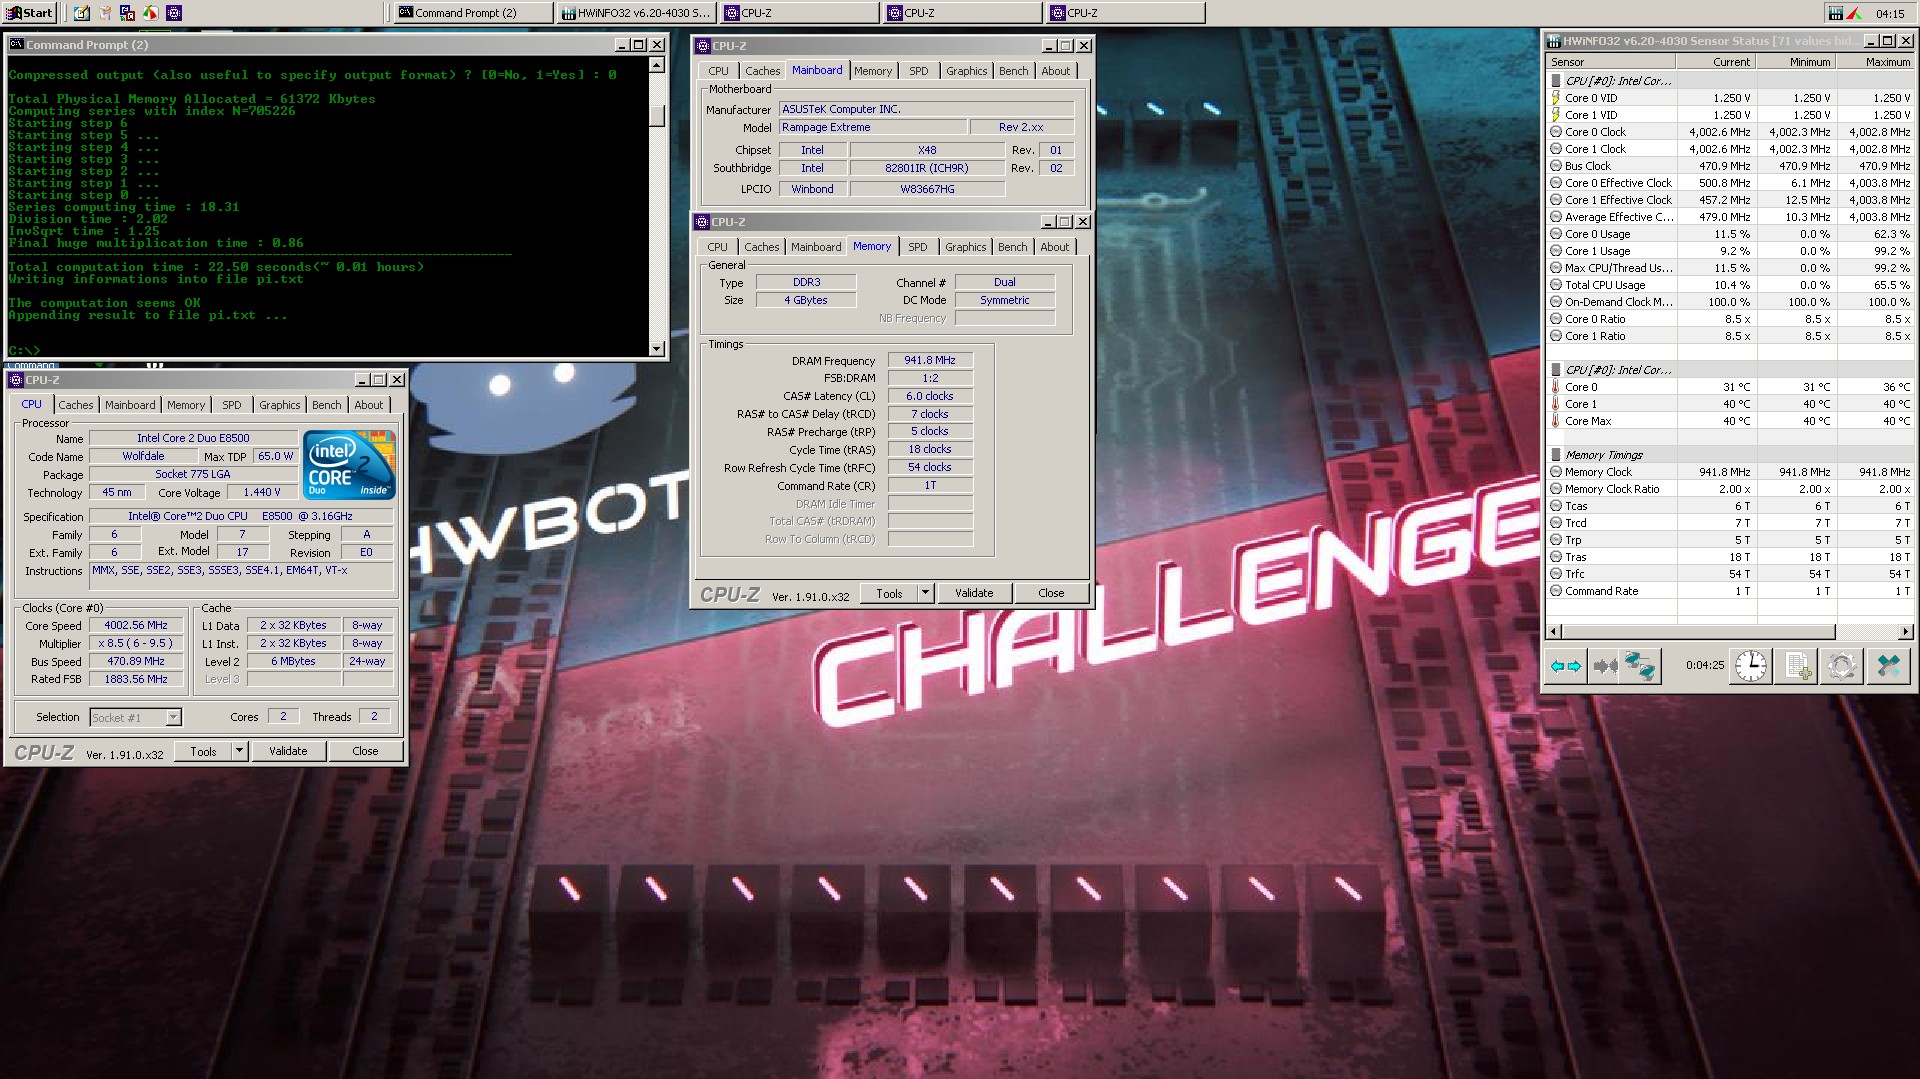Click the Core Max thermometer icon
This screenshot has width=1920, height=1079.
tap(1556, 421)
